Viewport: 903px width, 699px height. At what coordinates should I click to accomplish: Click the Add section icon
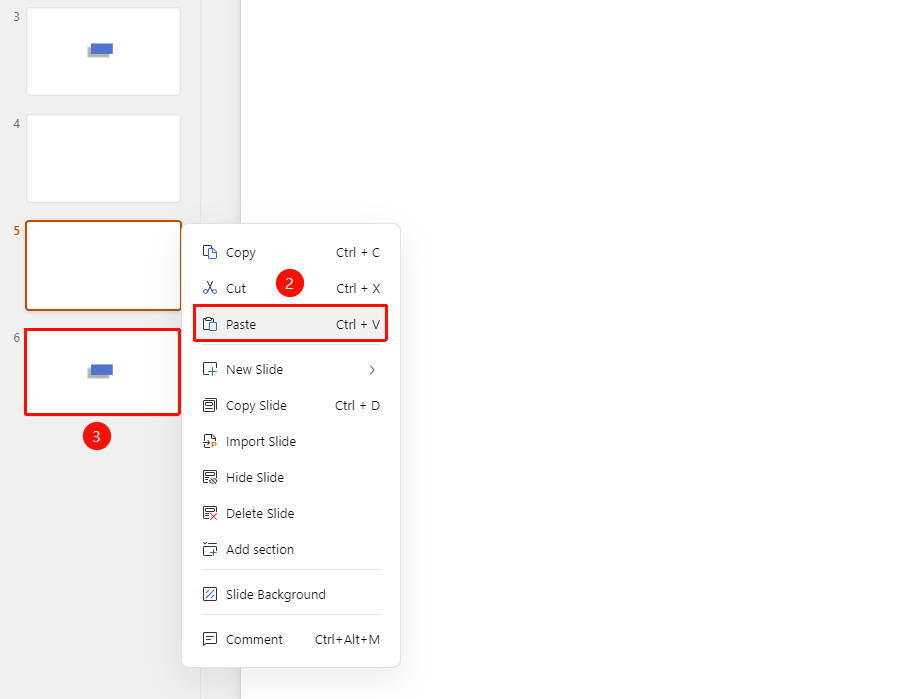tap(210, 549)
